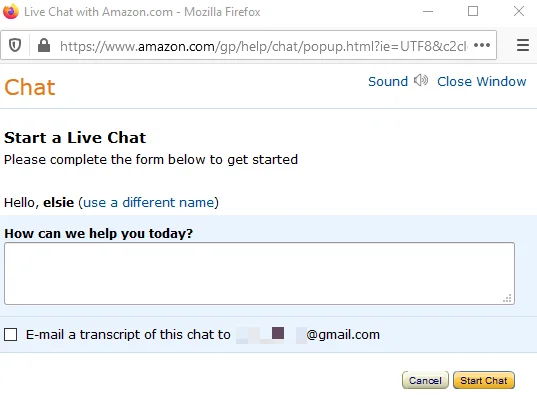Screen dimensions: 537x412
Task: Click the Cancel button
Action: [425, 380]
